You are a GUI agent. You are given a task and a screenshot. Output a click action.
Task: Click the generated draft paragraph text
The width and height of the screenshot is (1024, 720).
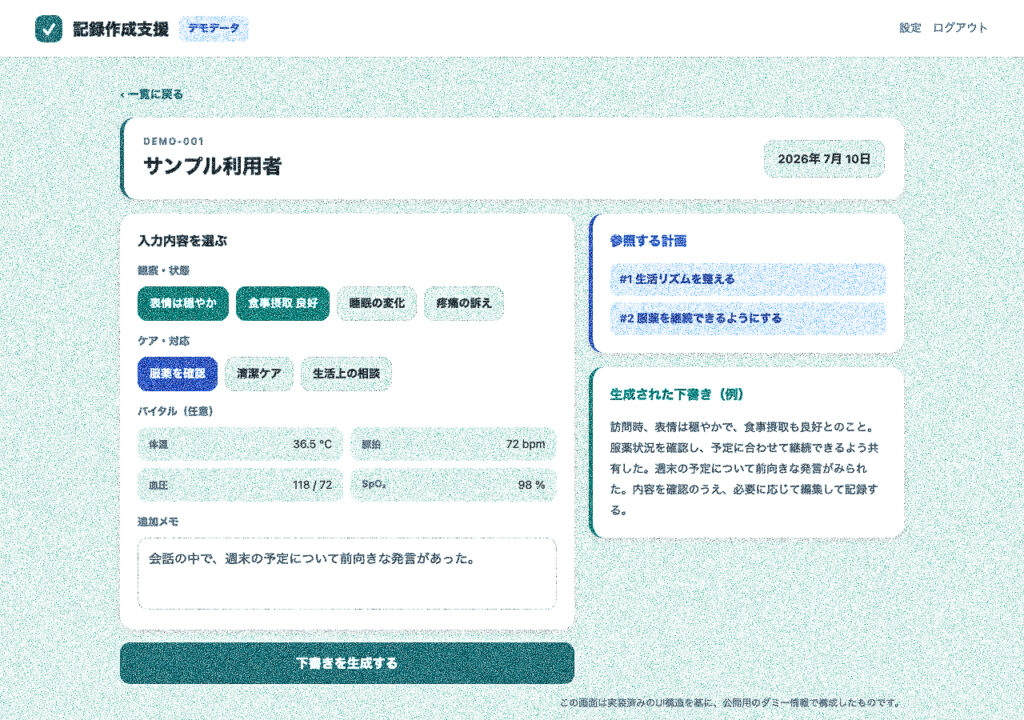pyautogui.click(x=744, y=468)
